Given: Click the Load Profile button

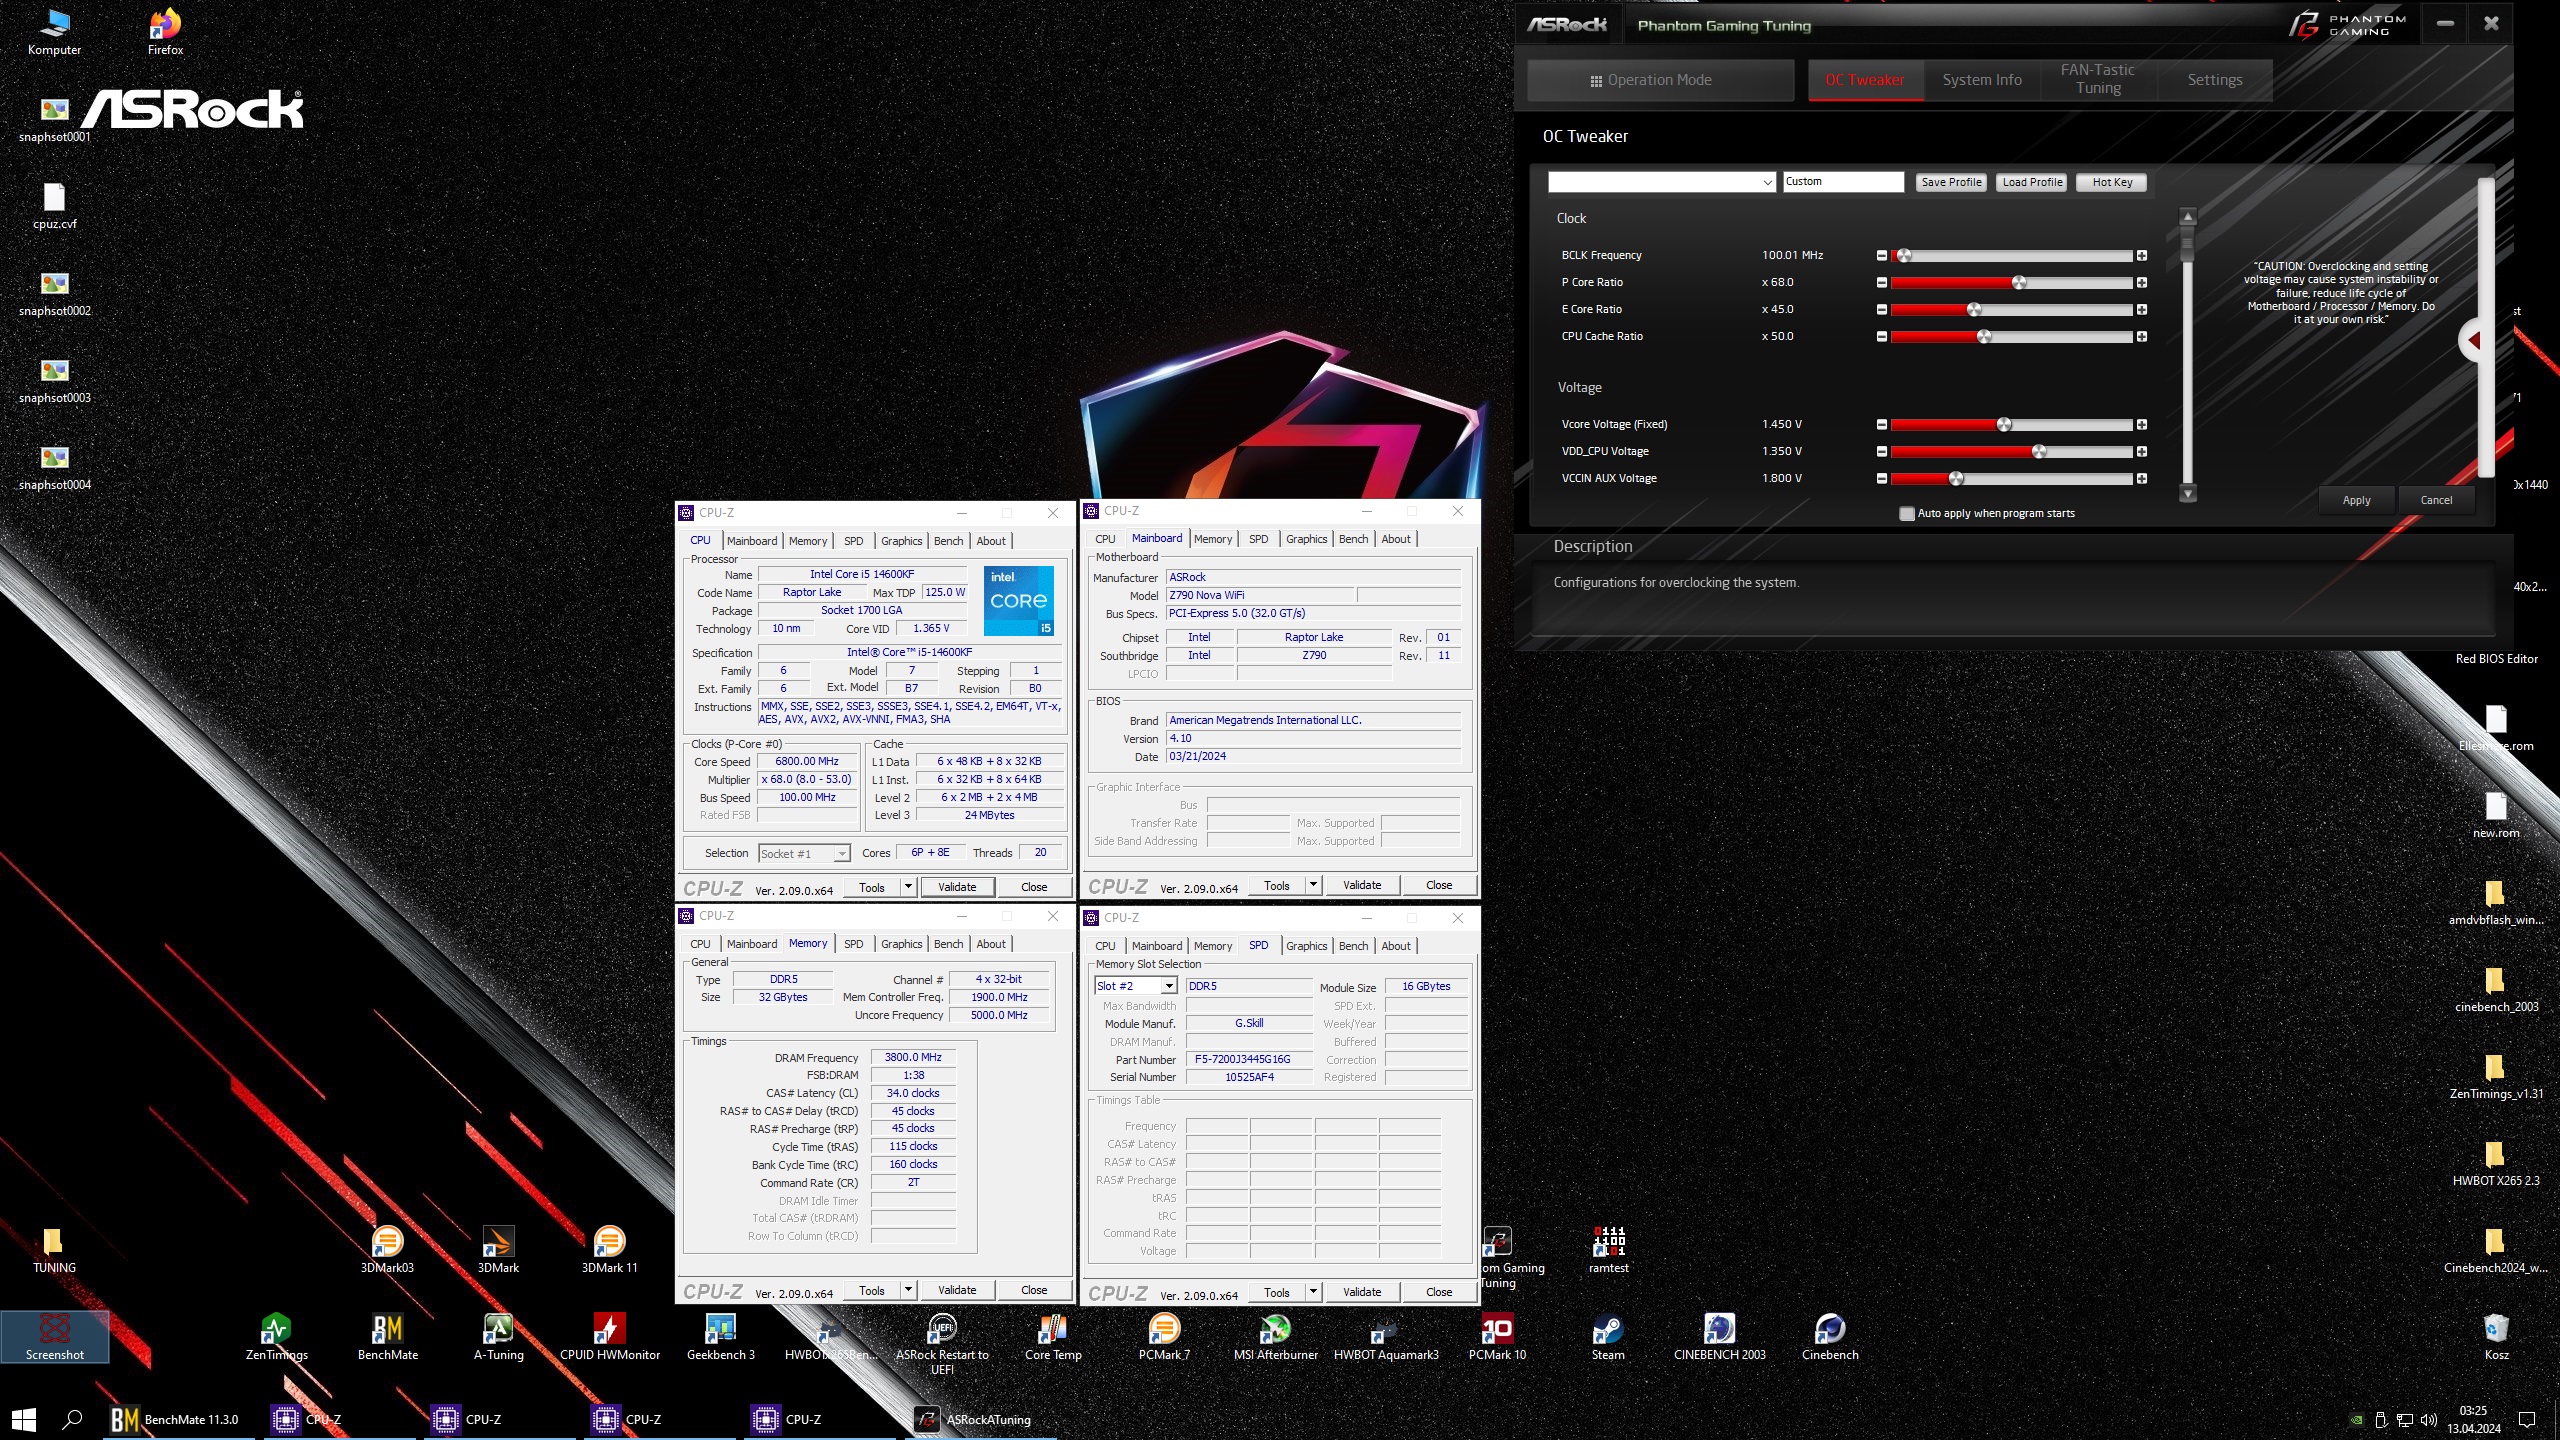Looking at the screenshot, I should 2031,182.
